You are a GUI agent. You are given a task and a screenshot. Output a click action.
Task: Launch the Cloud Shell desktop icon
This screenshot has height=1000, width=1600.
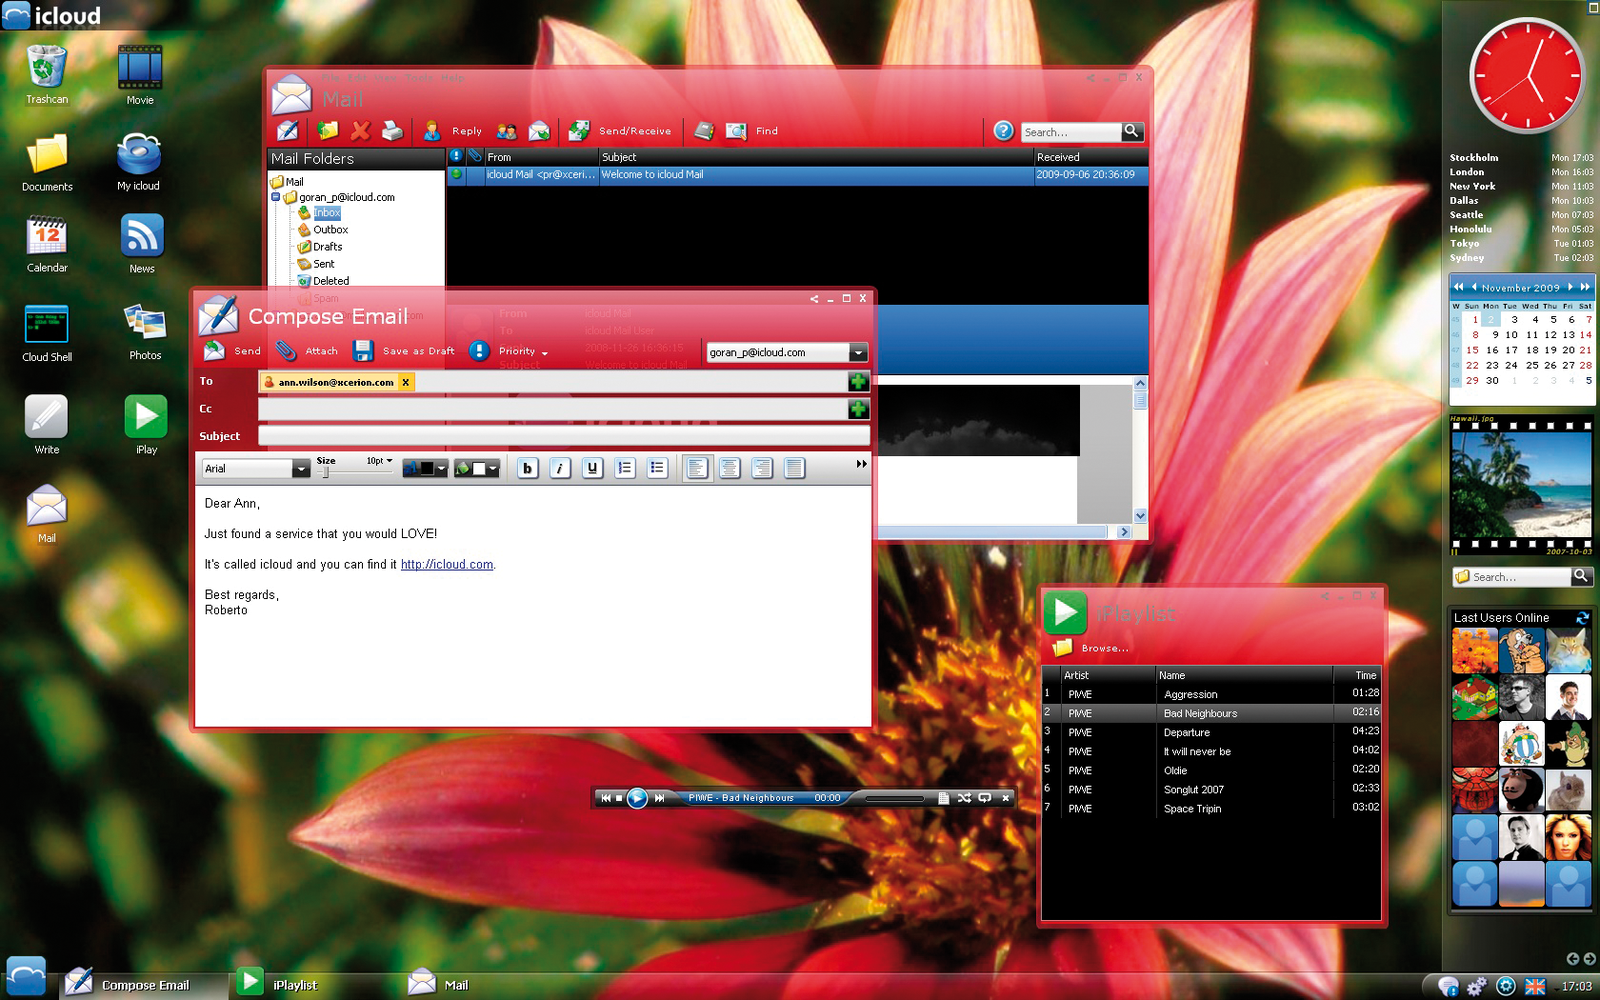click(x=47, y=333)
